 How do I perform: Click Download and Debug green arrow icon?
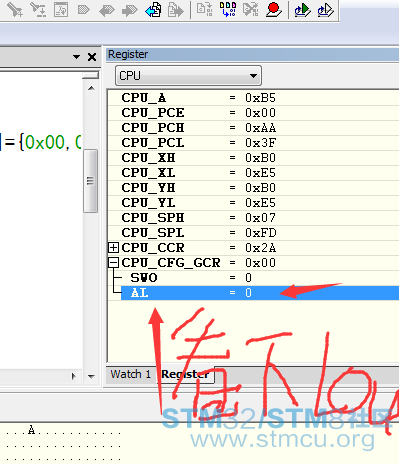(303, 9)
